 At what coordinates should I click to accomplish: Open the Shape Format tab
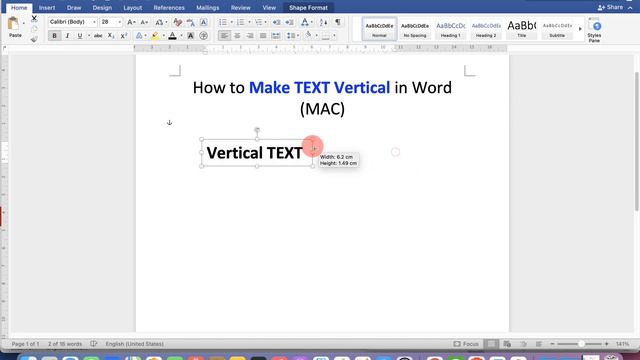pyautogui.click(x=308, y=8)
